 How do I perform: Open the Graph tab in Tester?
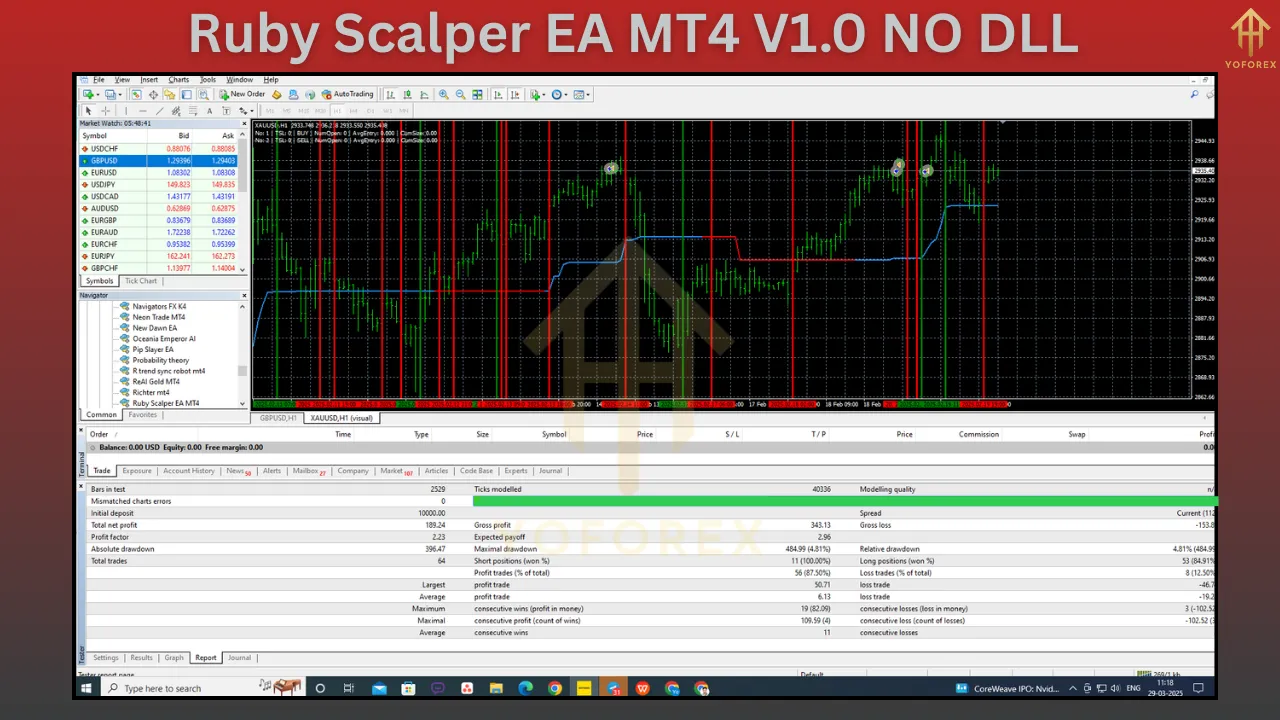point(174,657)
